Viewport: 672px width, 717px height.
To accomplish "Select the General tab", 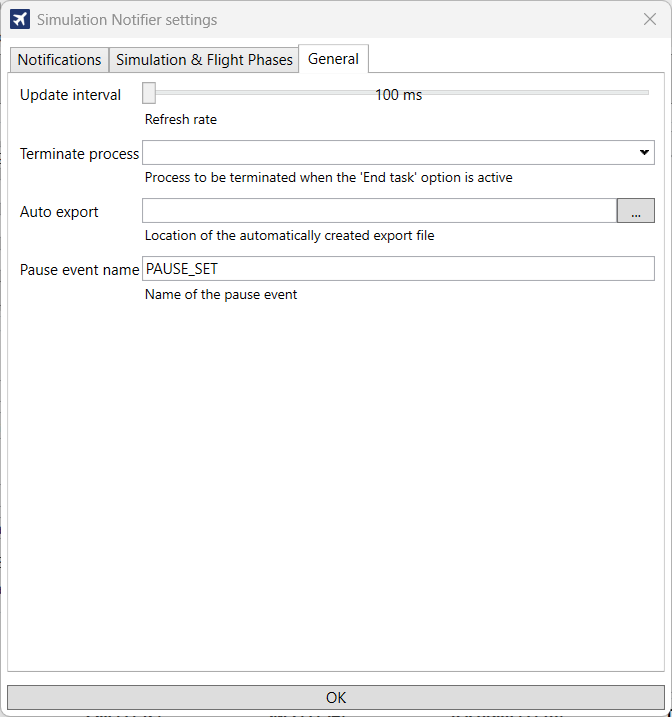I will click(x=333, y=59).
